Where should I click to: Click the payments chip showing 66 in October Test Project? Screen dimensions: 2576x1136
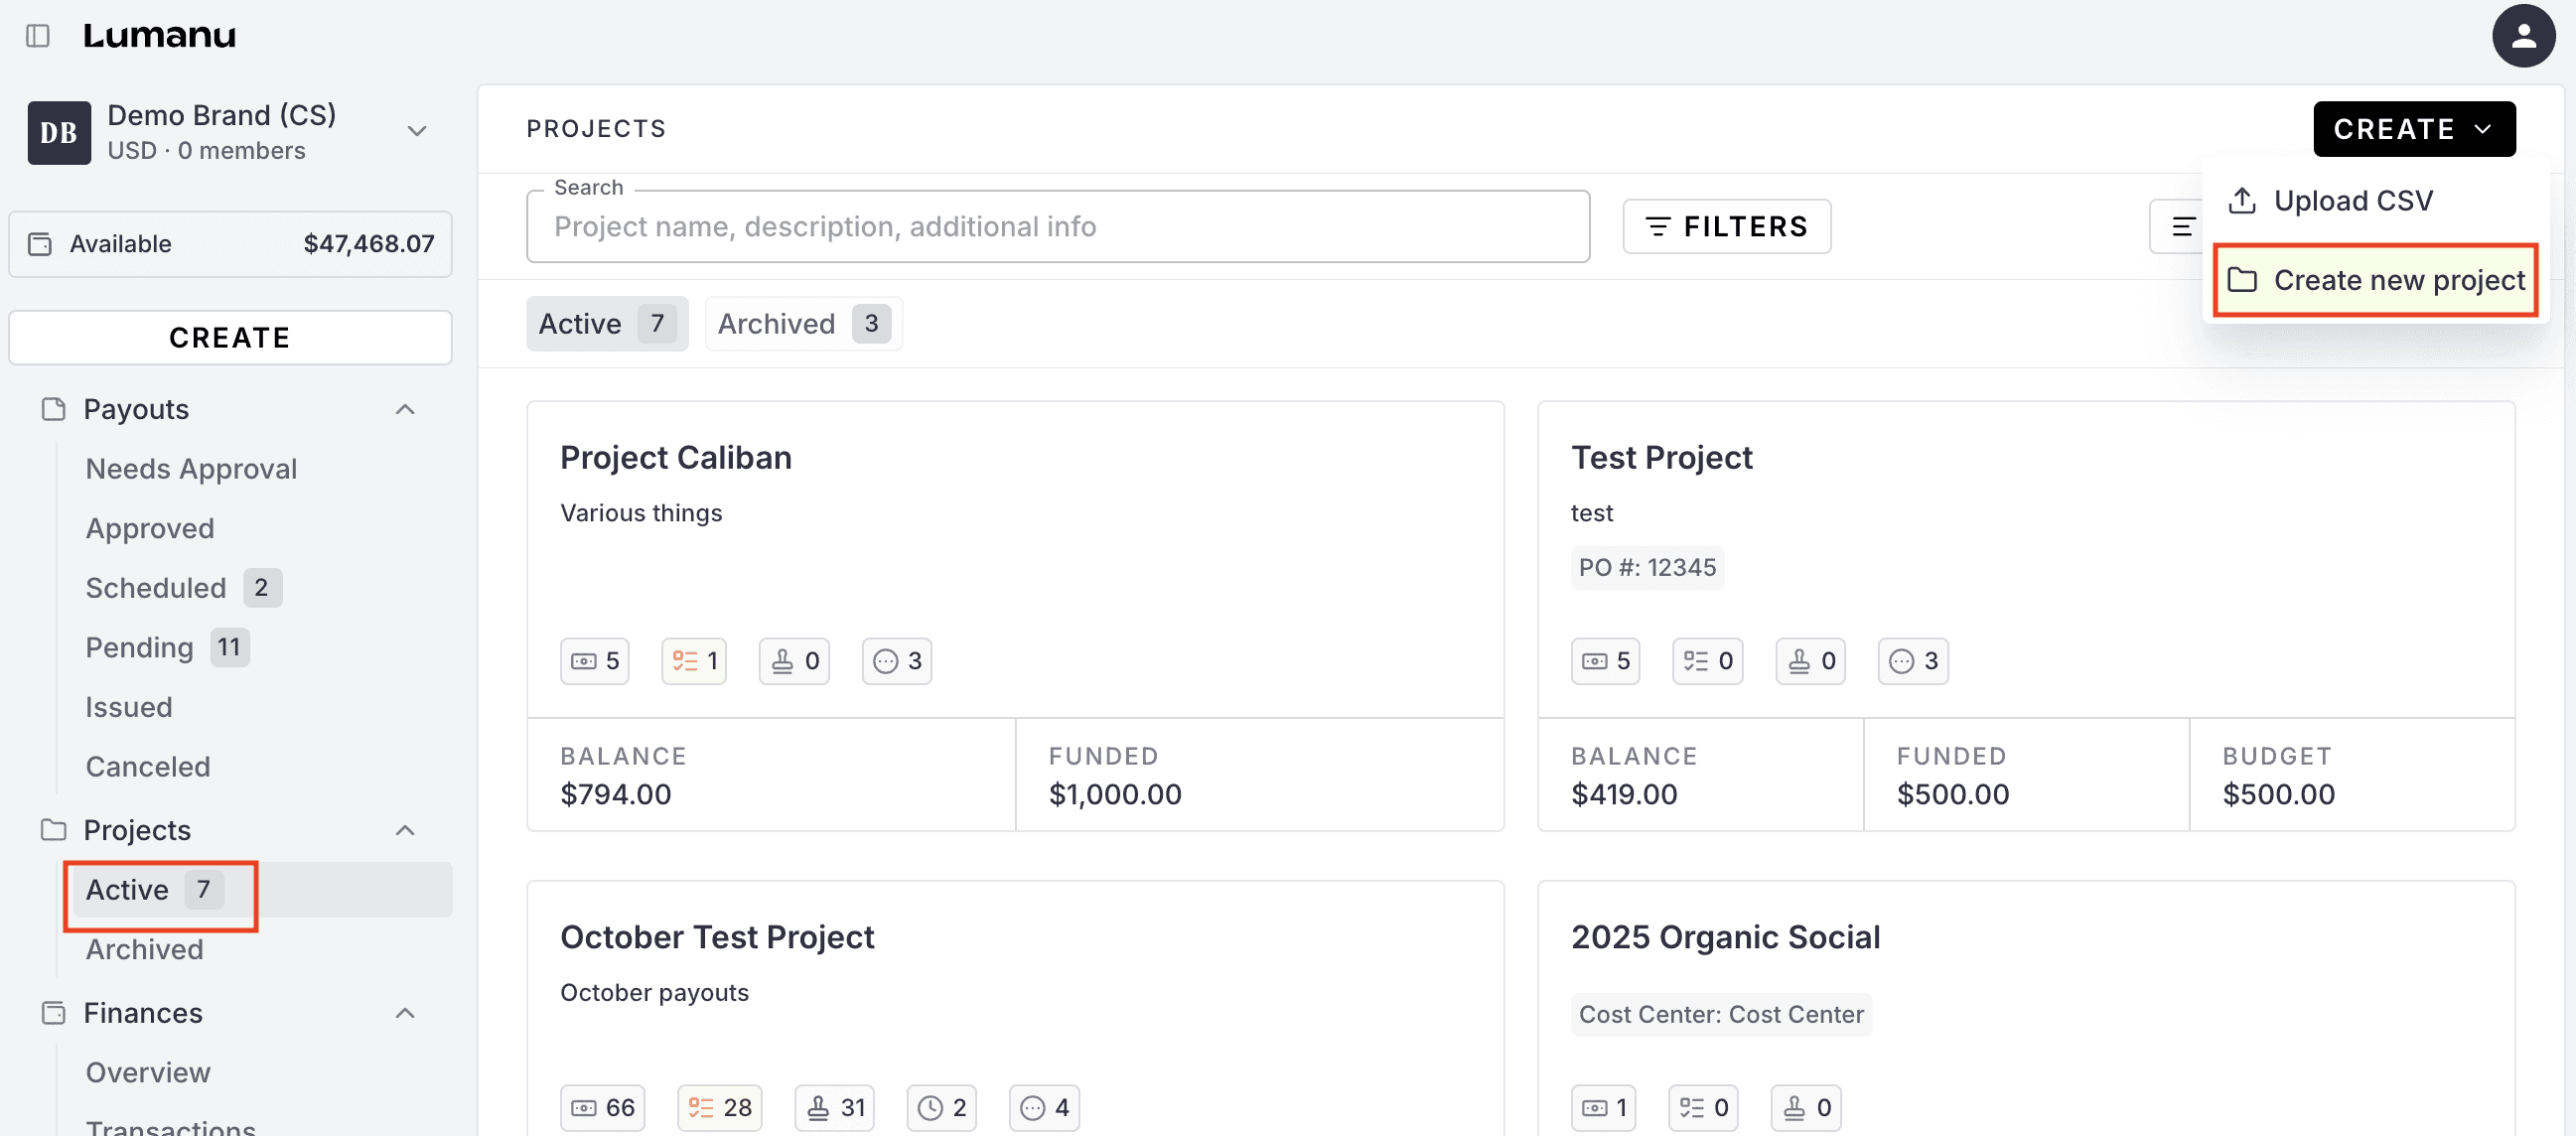(603, 1107)
